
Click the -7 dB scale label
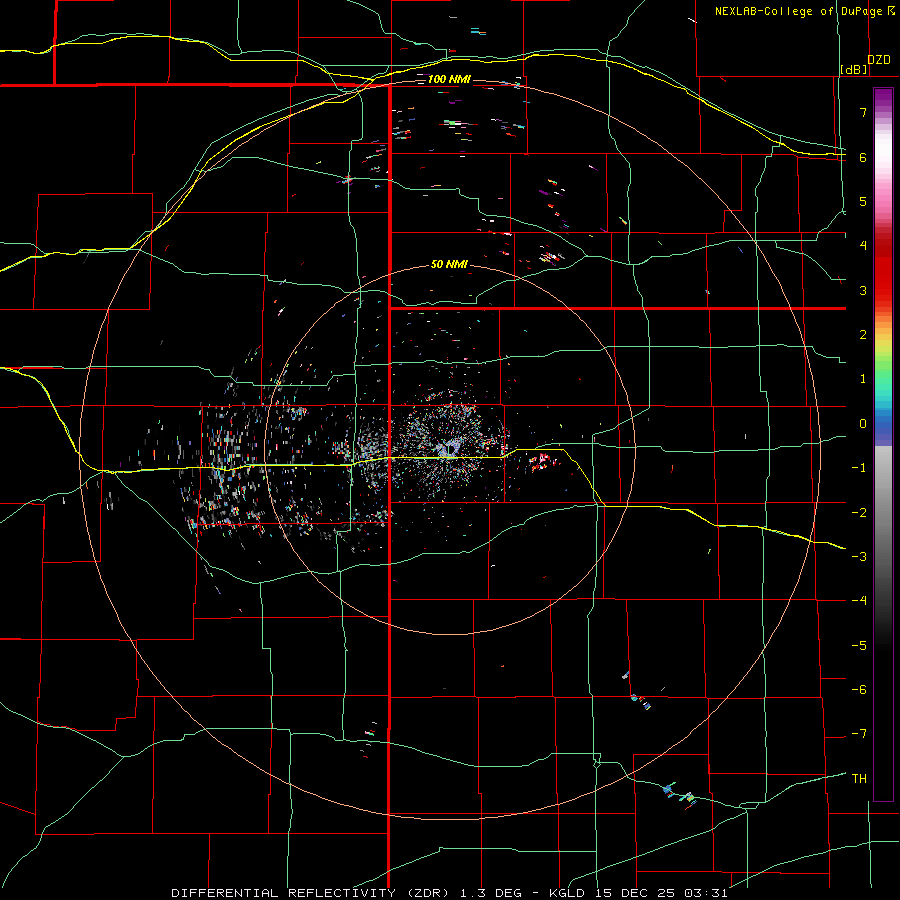[859, 734]
